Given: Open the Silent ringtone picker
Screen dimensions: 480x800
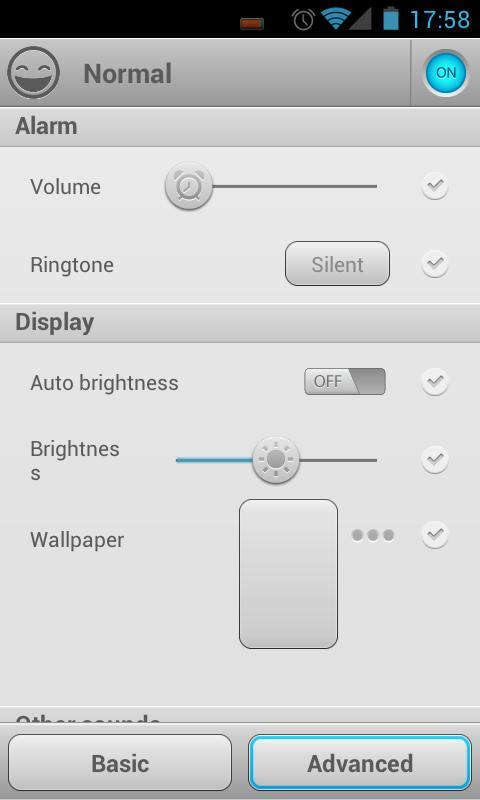Looking at the screenshot, I should point(337,264).
